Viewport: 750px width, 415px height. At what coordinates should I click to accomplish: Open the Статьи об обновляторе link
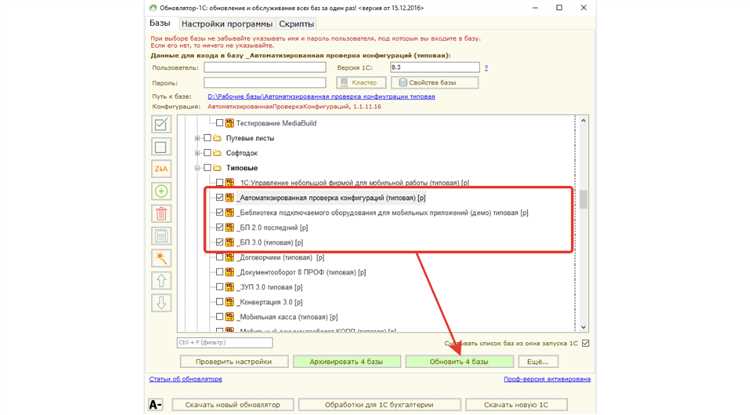tap(186, 379)
